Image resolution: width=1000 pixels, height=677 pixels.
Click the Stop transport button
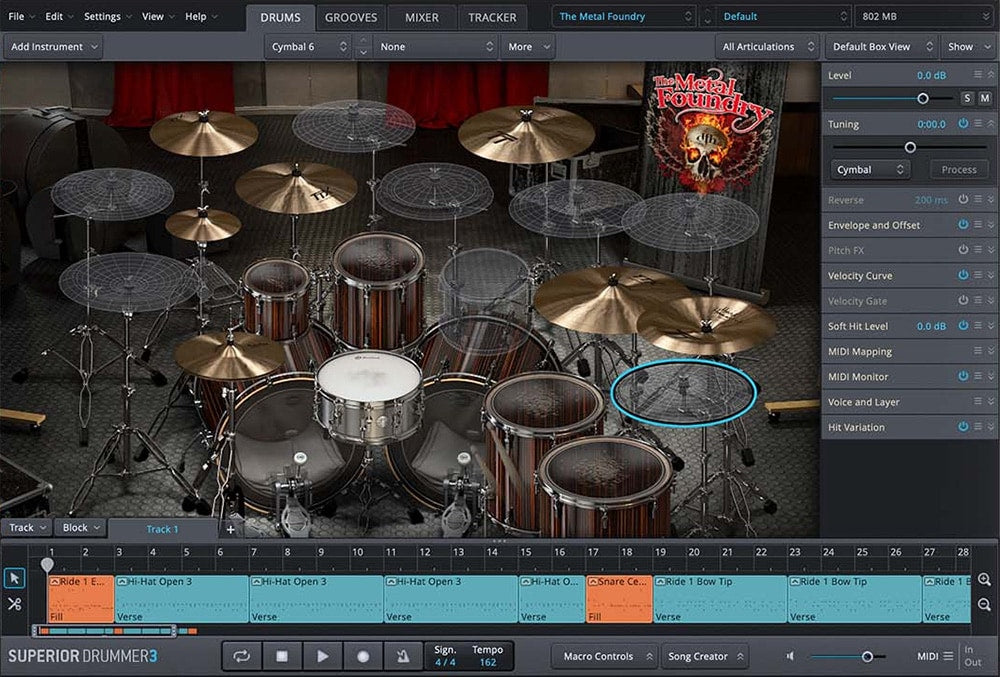(x=282, y=656)
